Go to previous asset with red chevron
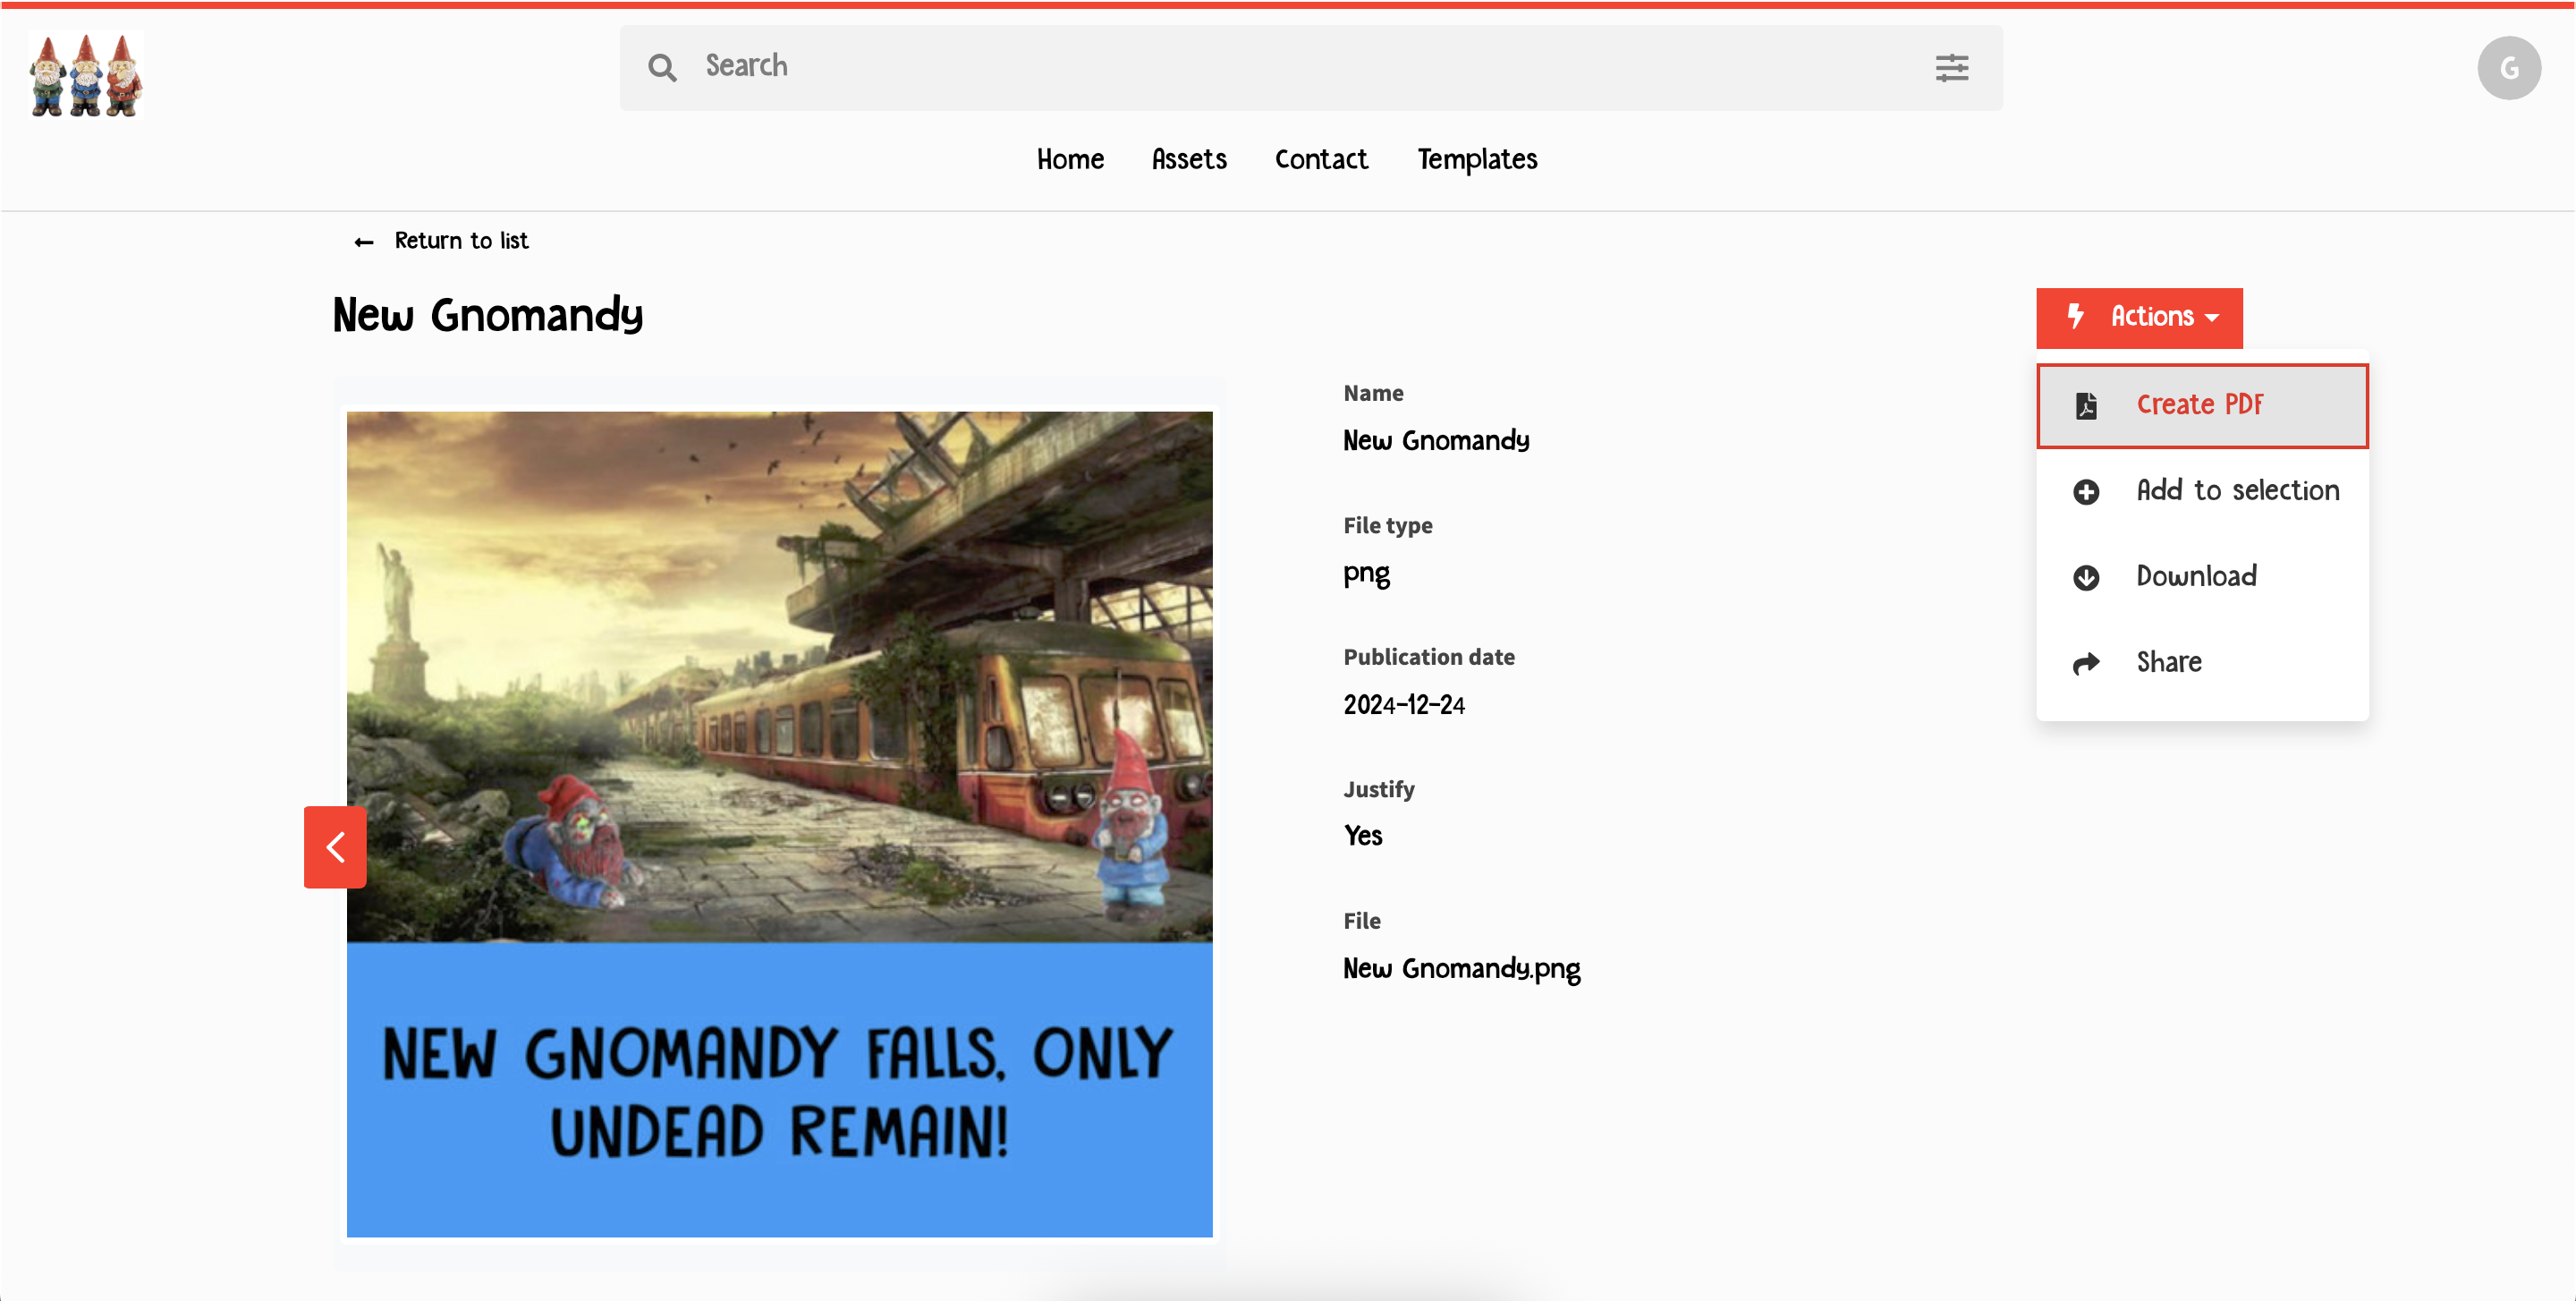This screenshot has width=2576, height=1301. click(335, 846)
